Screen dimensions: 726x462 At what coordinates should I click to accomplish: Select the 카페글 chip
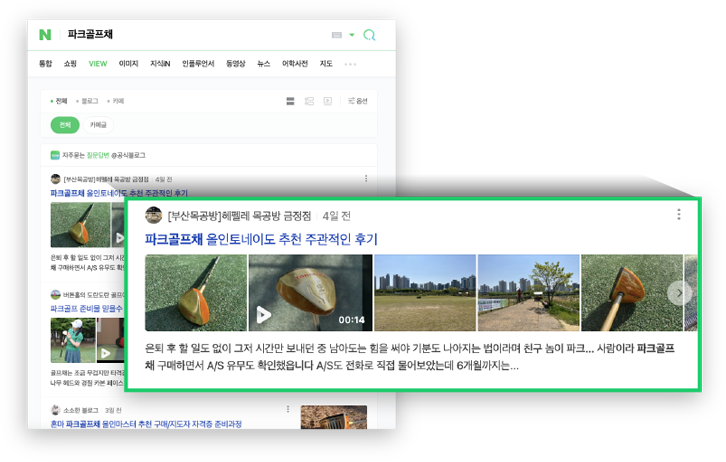click(x=98, y=125)
